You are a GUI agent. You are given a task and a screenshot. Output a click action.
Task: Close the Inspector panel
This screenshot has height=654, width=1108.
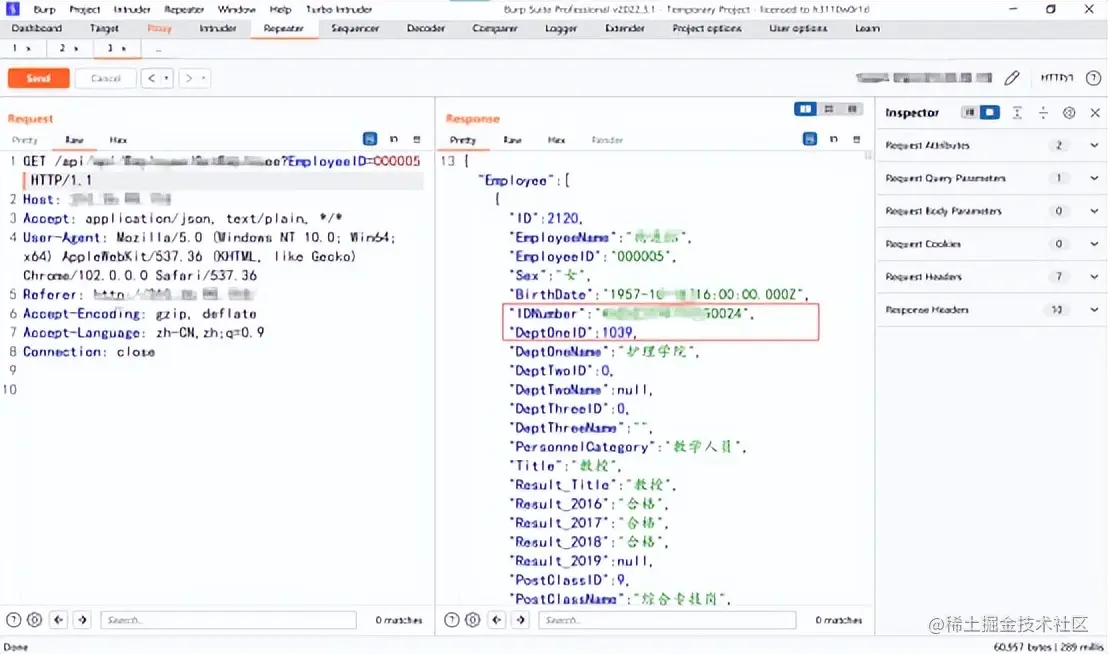pyautogui.click(x=1095, y=112)
